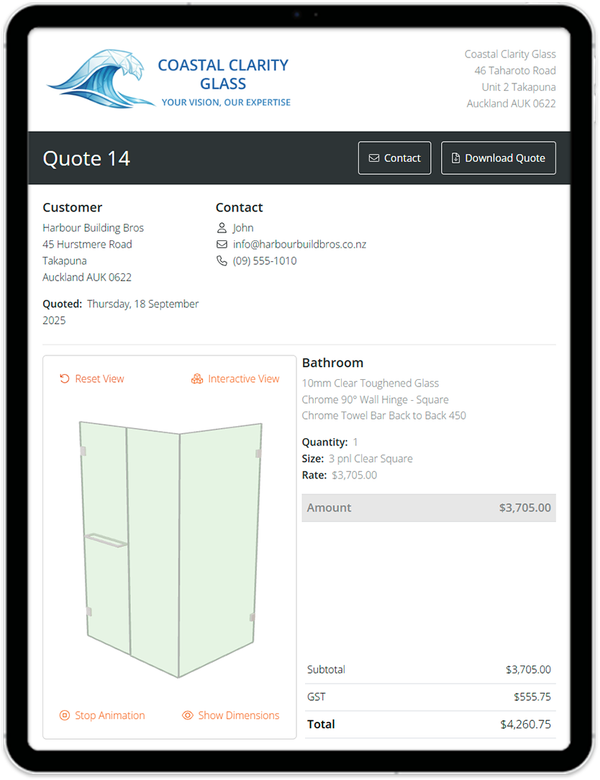Click Auckland AUK 0622 in the header address
Viewport: 600px width, 780px height.
(511, 103)
